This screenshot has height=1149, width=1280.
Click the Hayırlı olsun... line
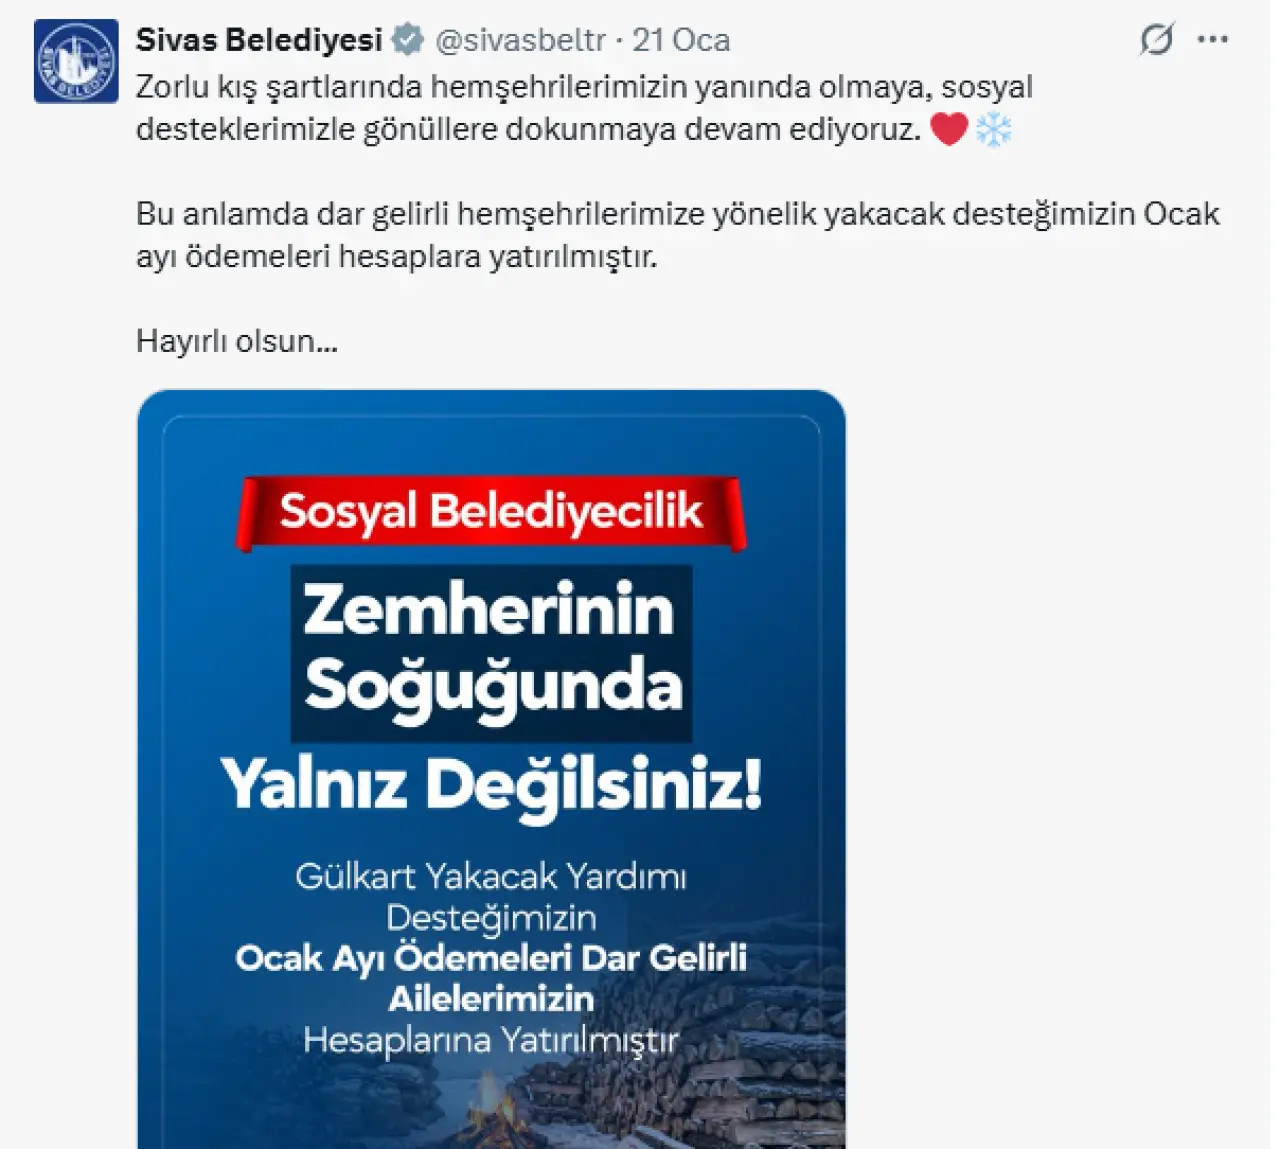coord(237,341)
